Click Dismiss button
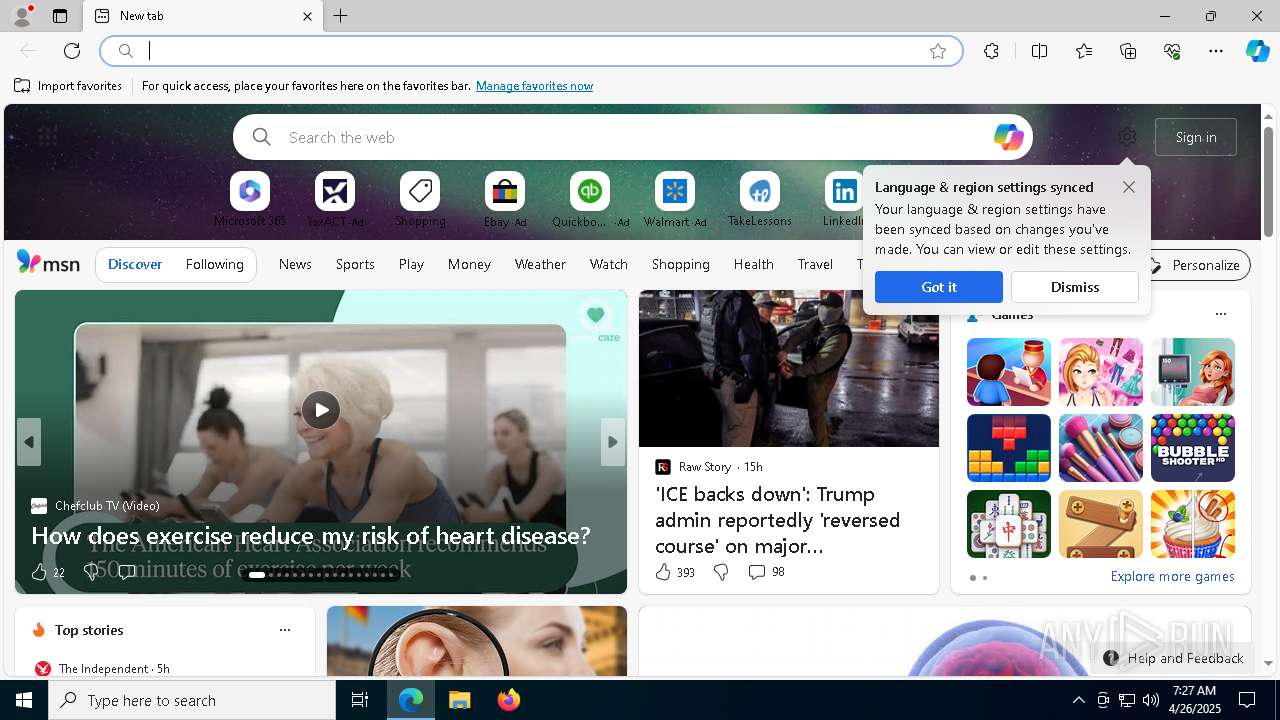The height and width of the screenshot is (720, 1280). coord(1075,287)
